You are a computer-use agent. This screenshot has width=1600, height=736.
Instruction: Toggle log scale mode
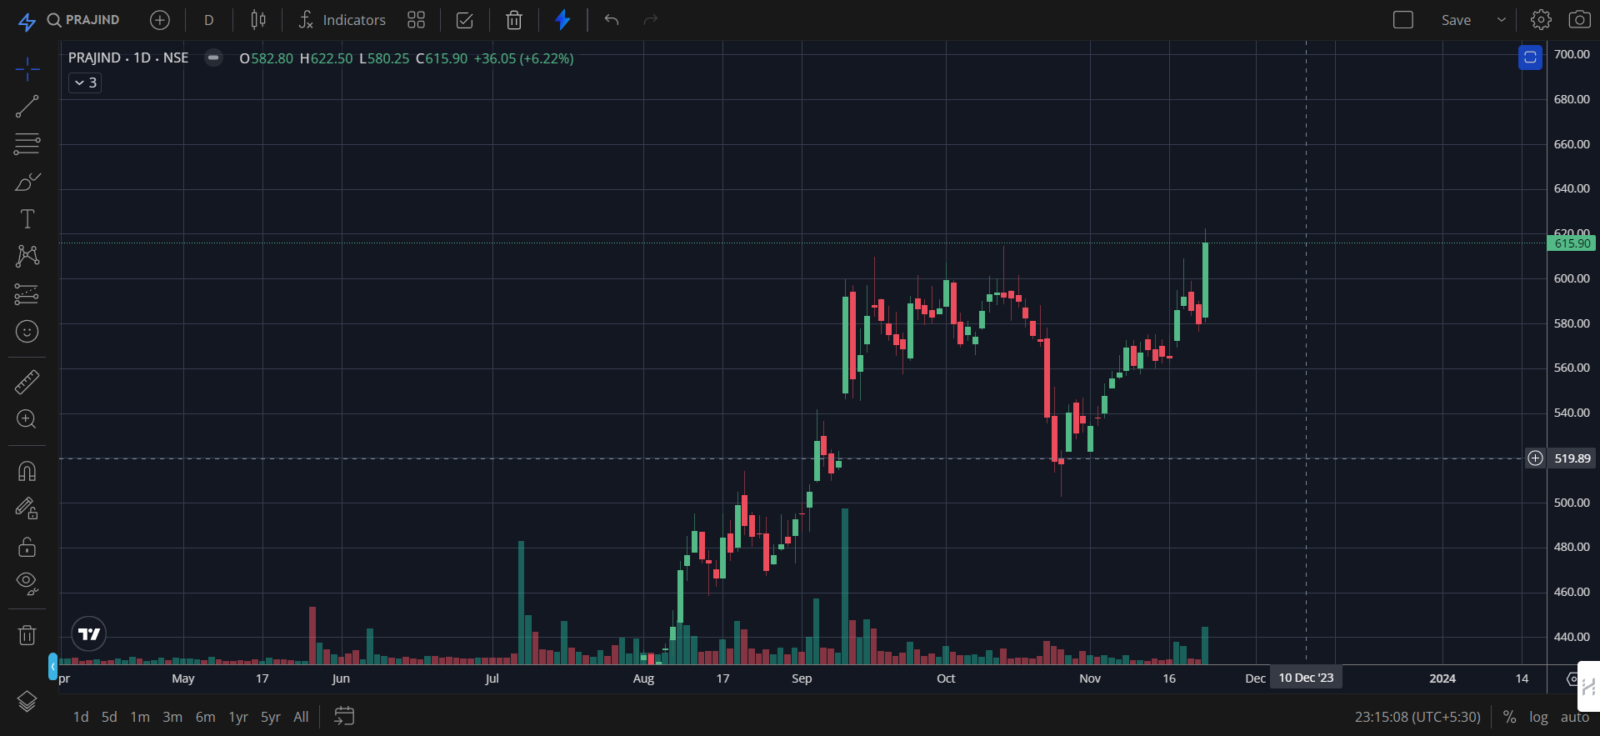pos(1538,717)
